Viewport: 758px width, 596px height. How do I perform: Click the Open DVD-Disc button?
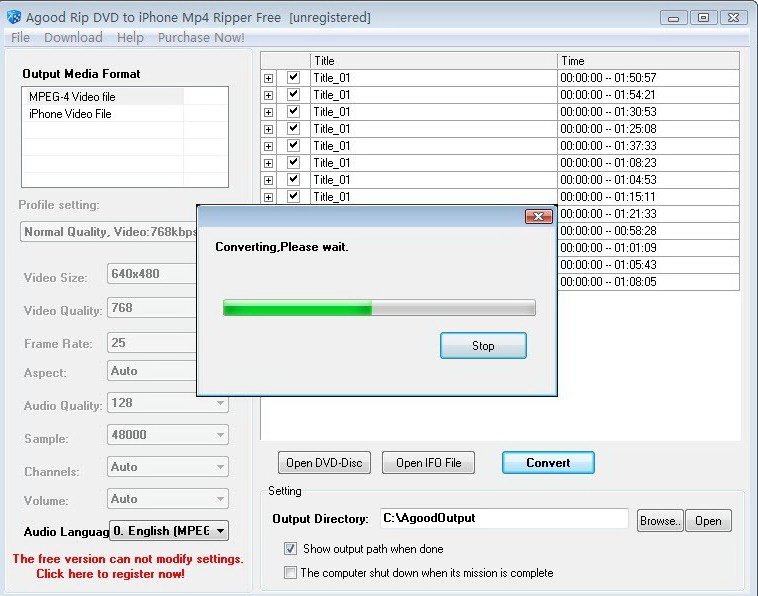(x=324, y=463)
